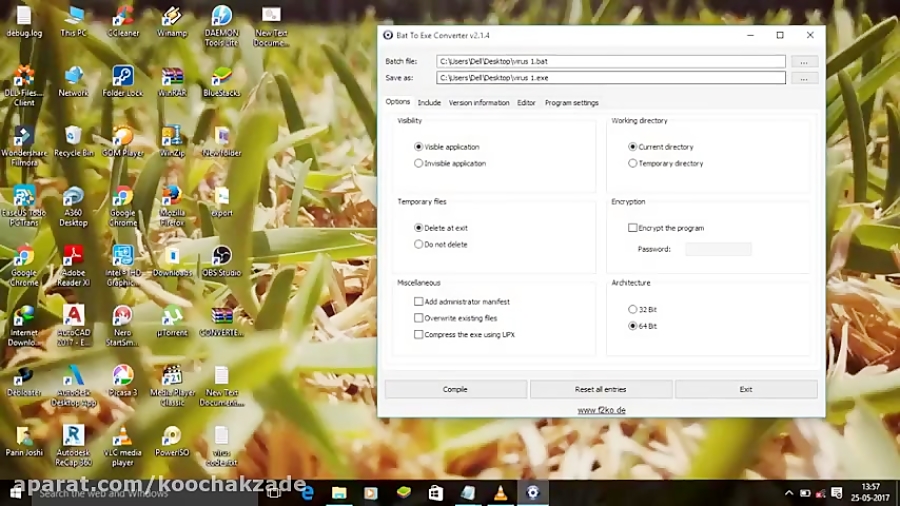The image size is (900, 506).
Task: Select Do not delete option
Action: pyautogui.click(x=441, y=244)
